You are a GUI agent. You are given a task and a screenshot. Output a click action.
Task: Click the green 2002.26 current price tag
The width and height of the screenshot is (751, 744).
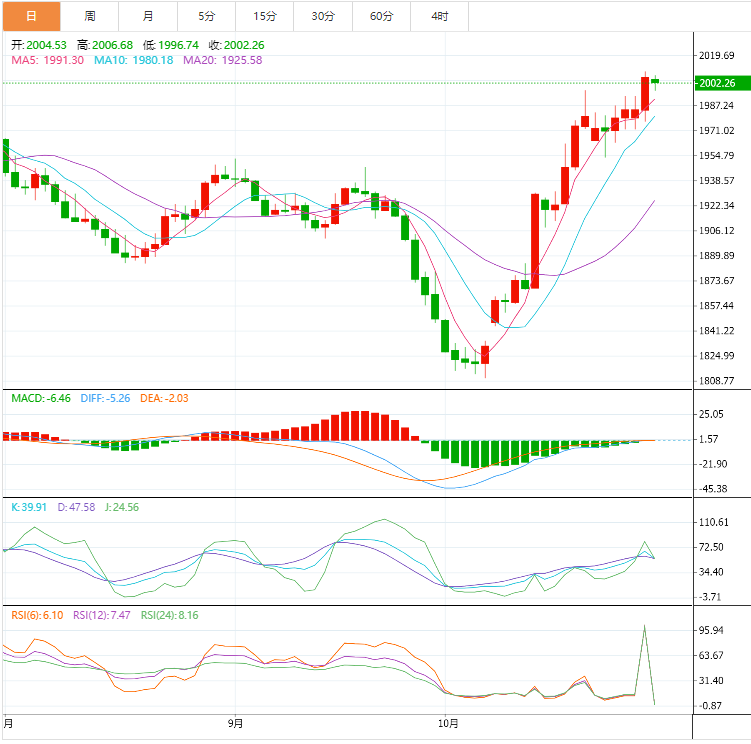click(x=719, y=83)
